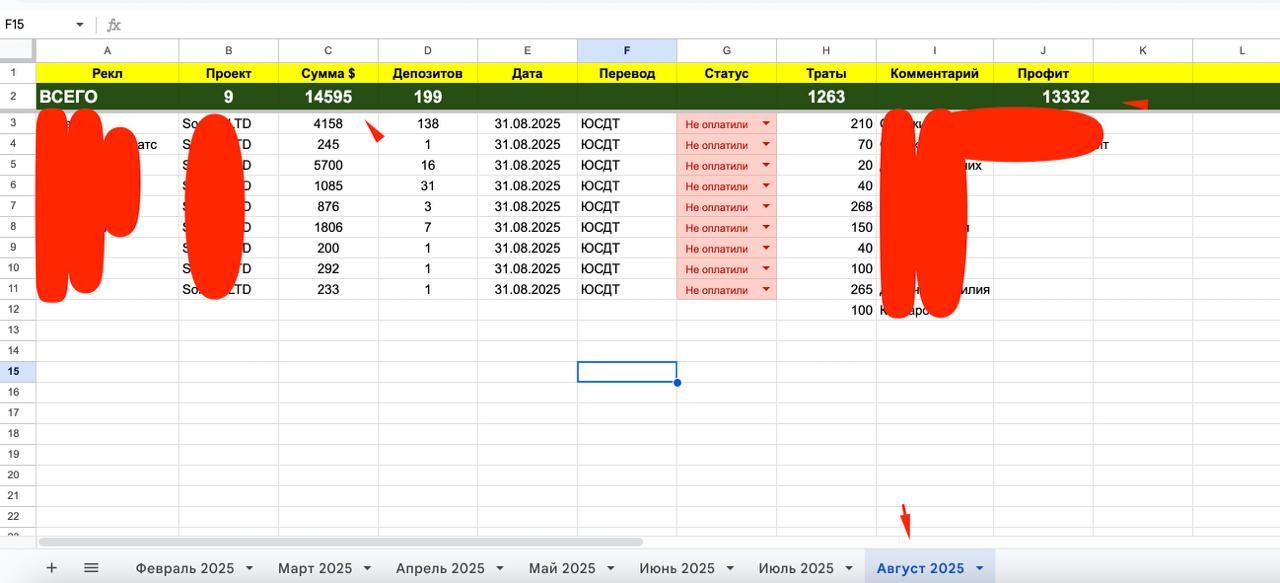
Task: Click expenses cell "265"
Action: [826, 290]
